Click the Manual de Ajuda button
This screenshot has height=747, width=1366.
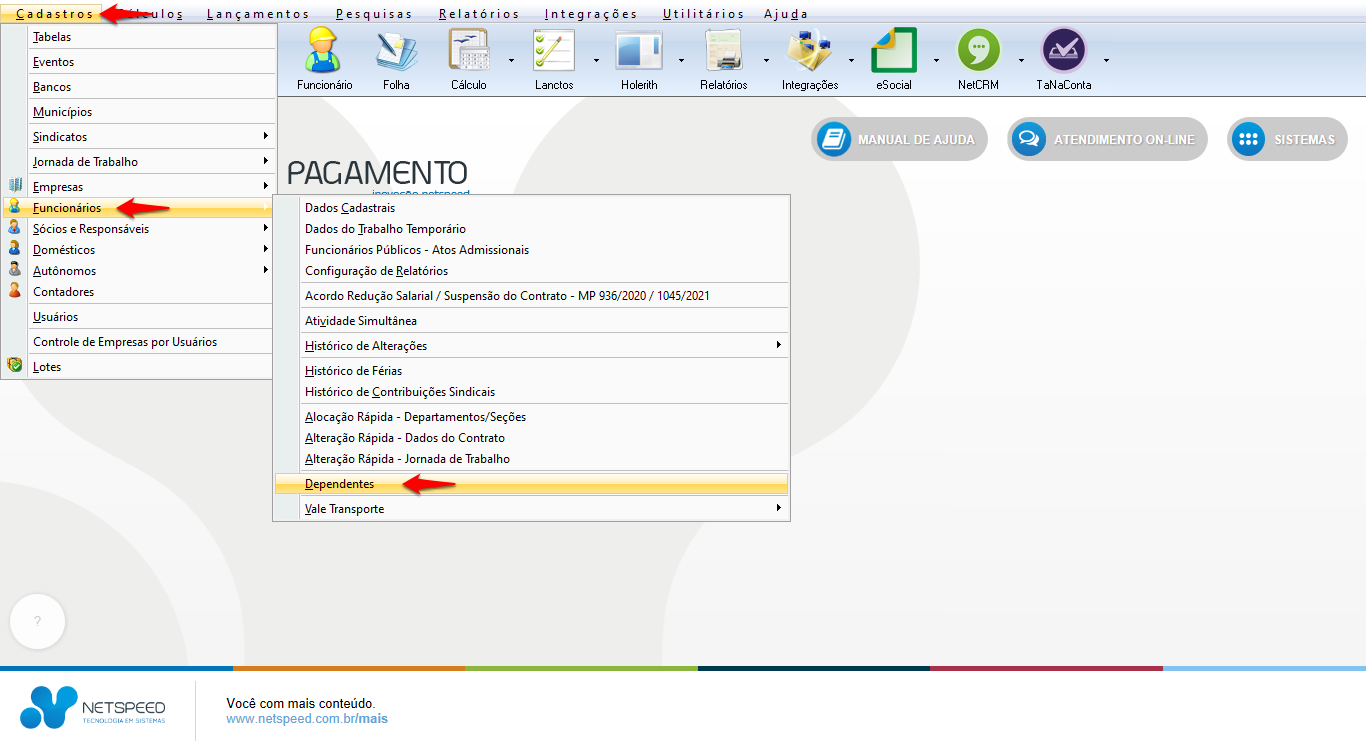tap(899, 140)
